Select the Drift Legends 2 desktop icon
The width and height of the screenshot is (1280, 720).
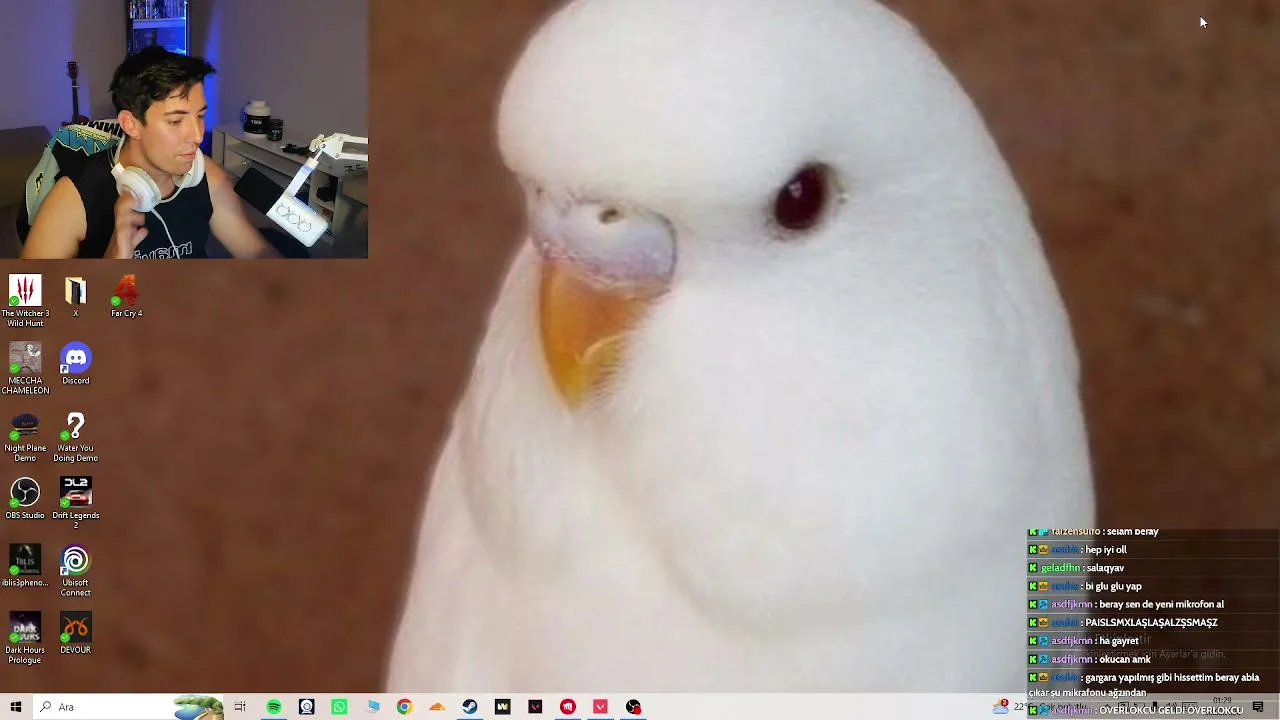coord(75,503)
